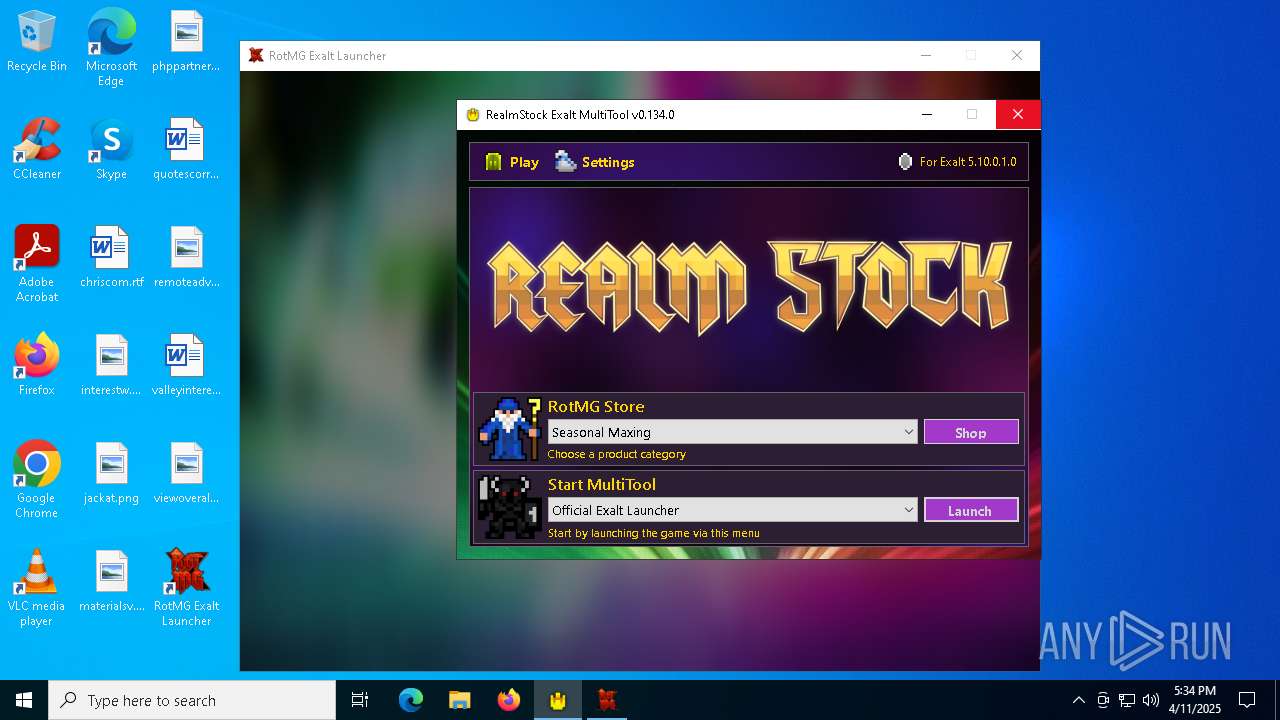Open the Recycle Bin desktop icon

[x=37, y=42]
